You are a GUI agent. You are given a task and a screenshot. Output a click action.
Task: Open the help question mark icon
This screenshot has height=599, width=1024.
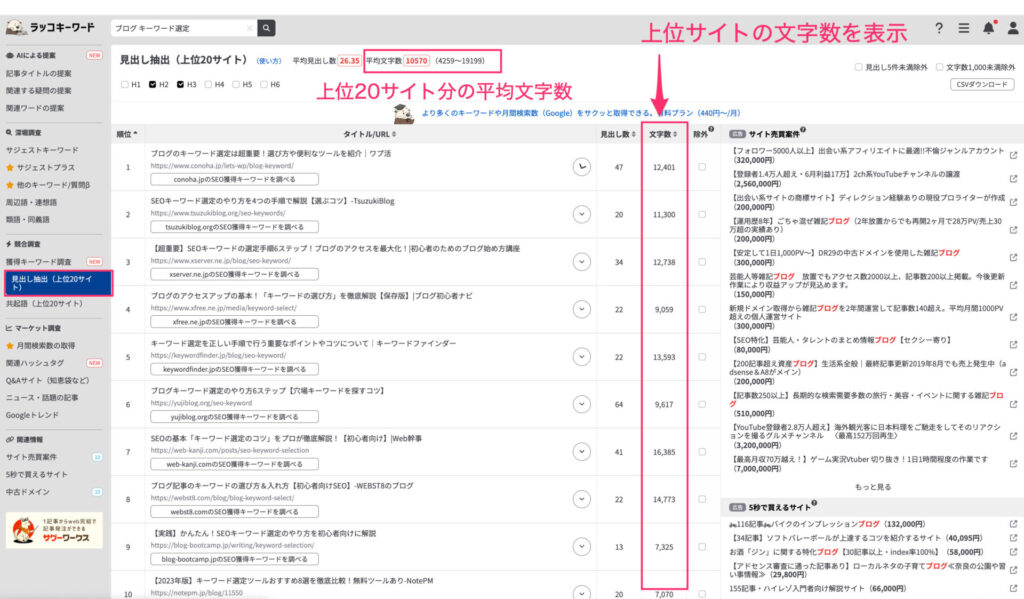click(938, 28)
